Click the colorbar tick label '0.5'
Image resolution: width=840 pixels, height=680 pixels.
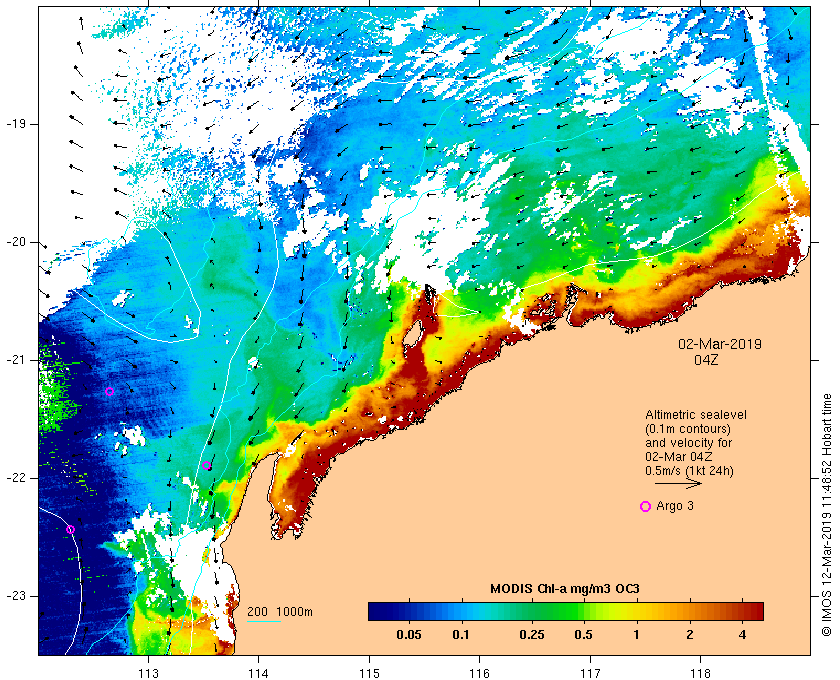[583, 635]
